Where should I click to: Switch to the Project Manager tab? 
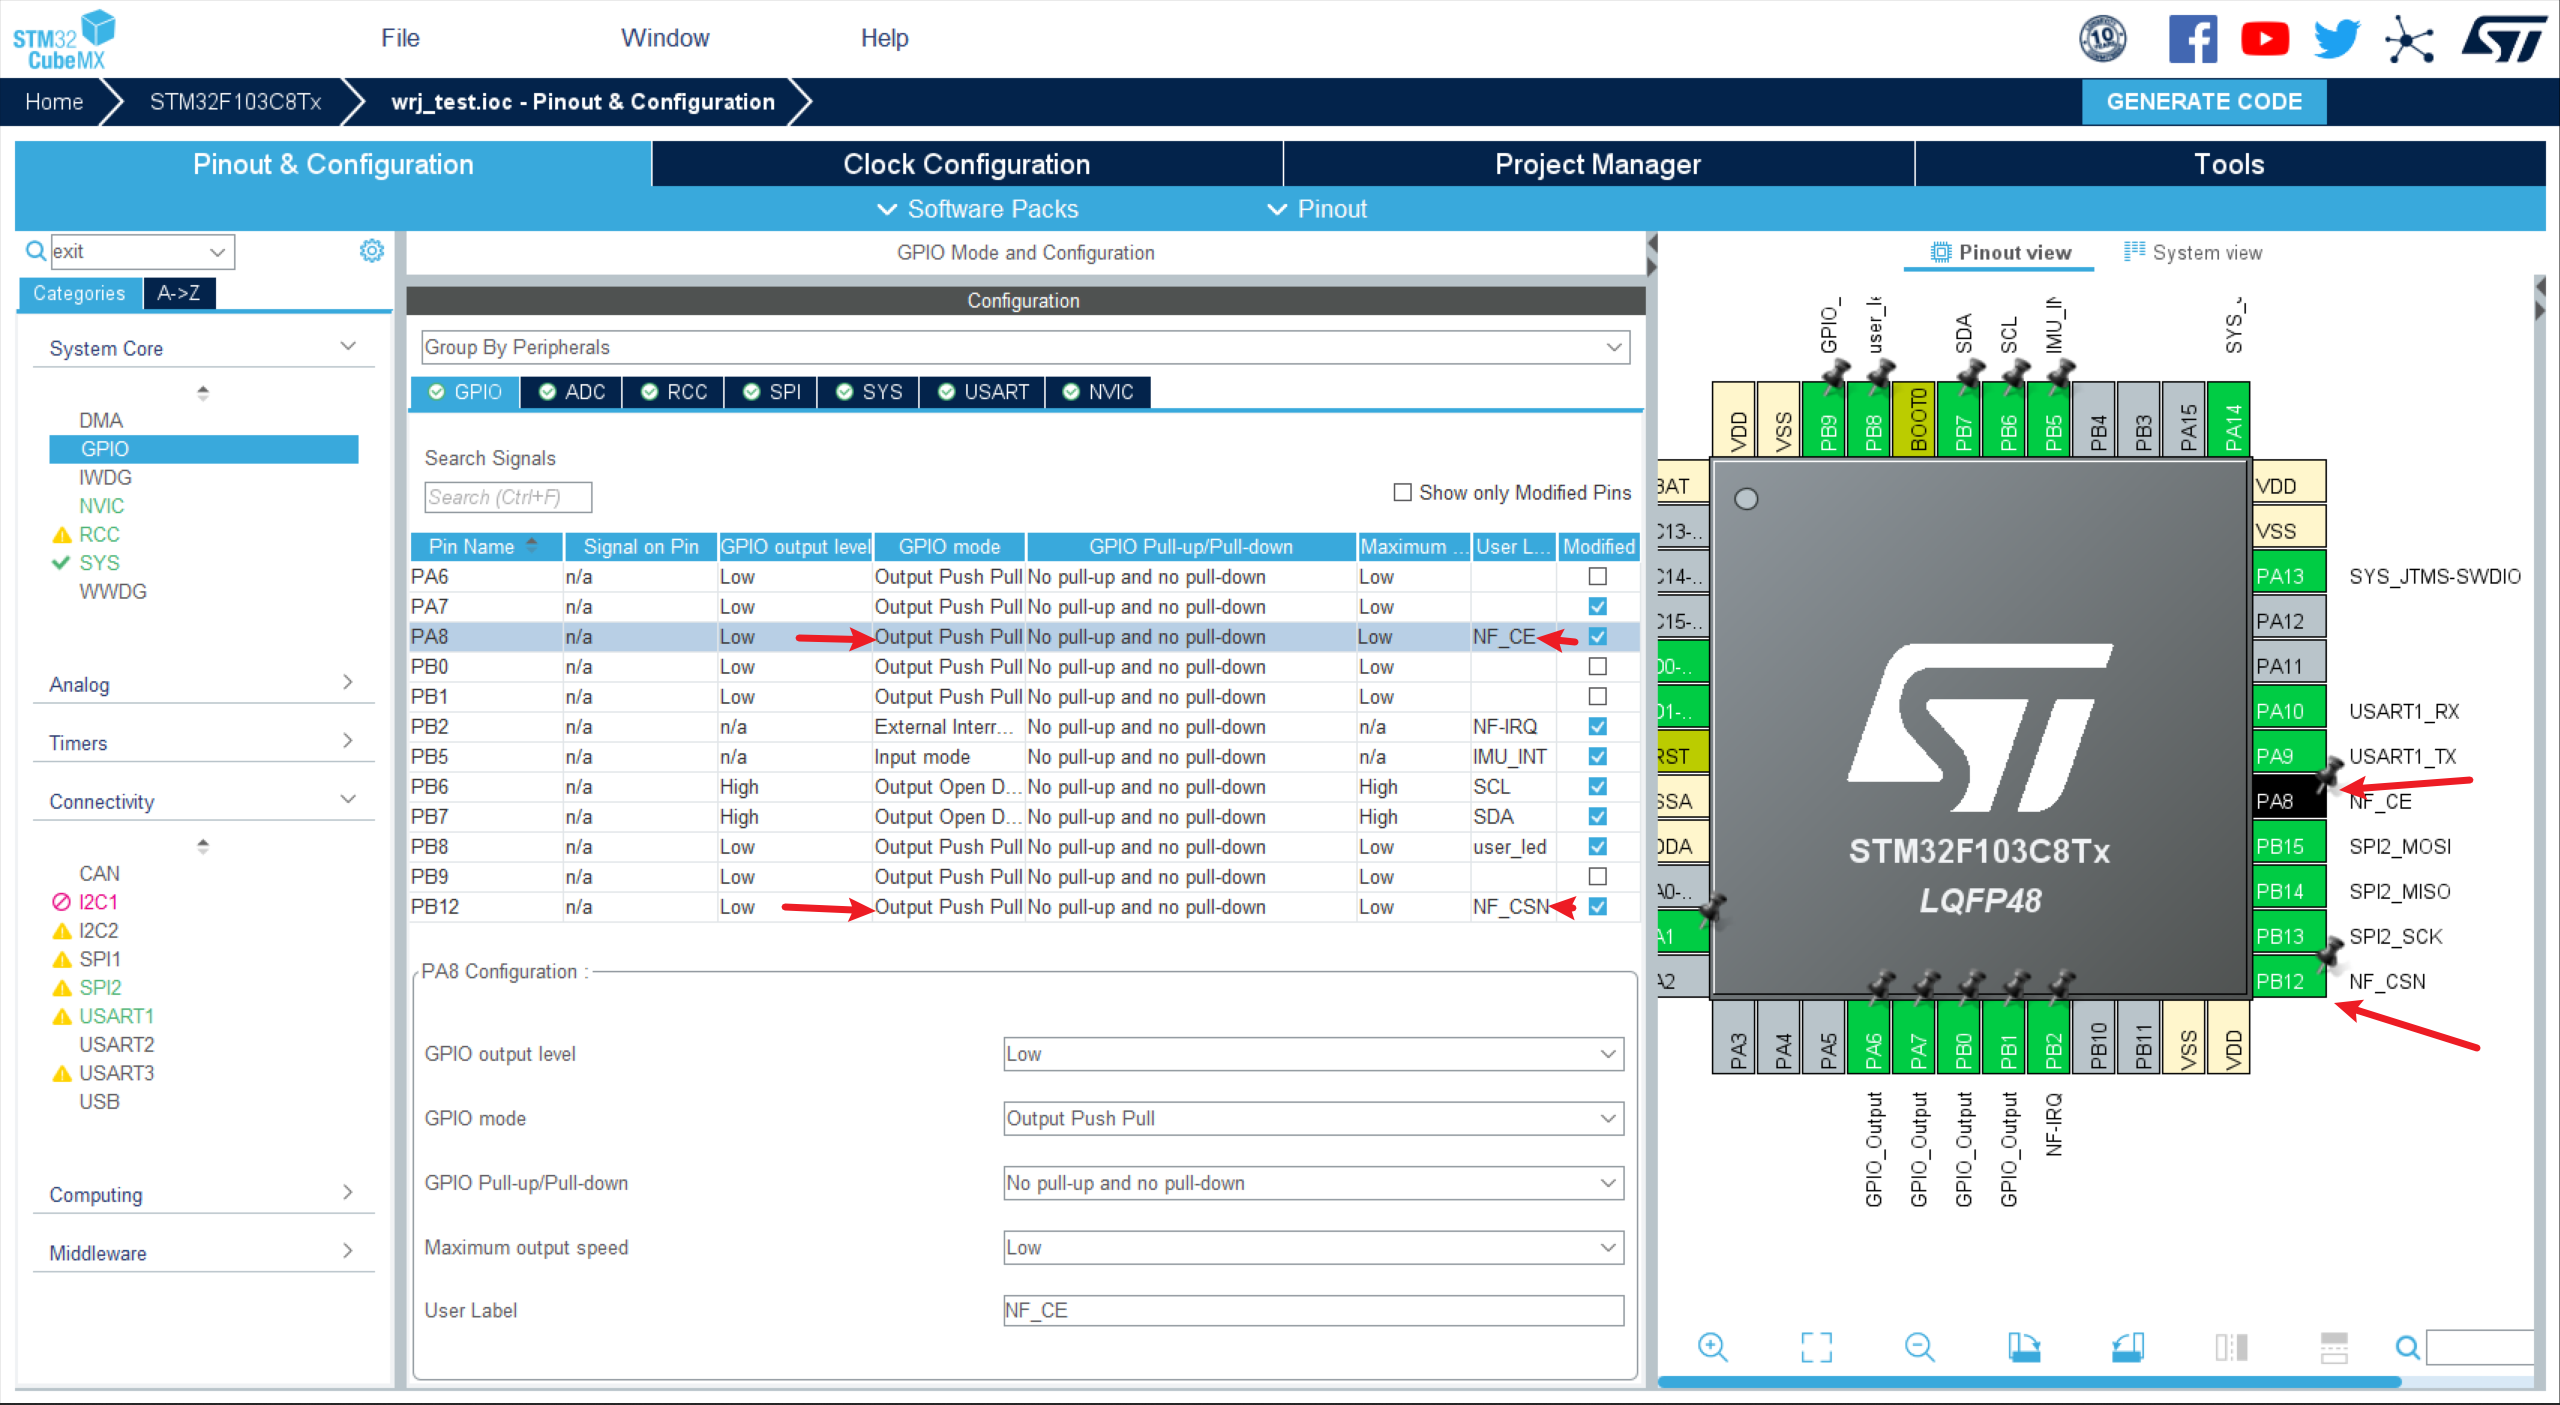click(x=1597, y=164)
